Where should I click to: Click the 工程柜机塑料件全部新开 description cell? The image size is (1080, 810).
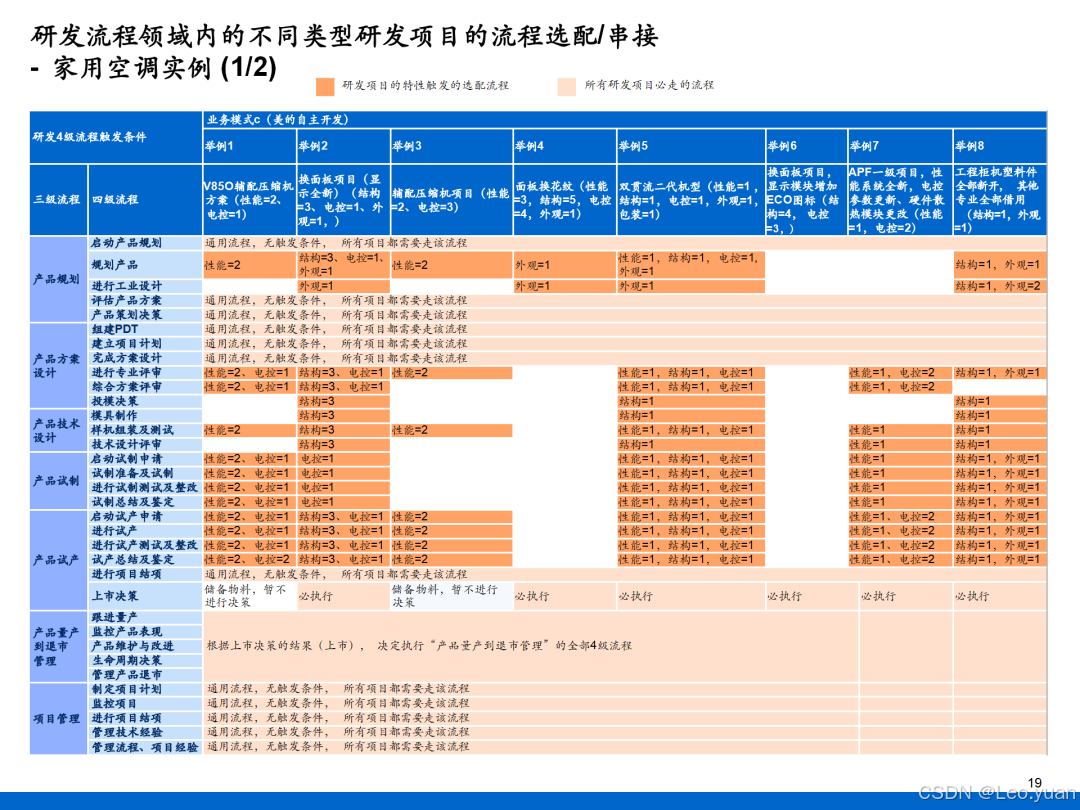(x=1000, y=200)
